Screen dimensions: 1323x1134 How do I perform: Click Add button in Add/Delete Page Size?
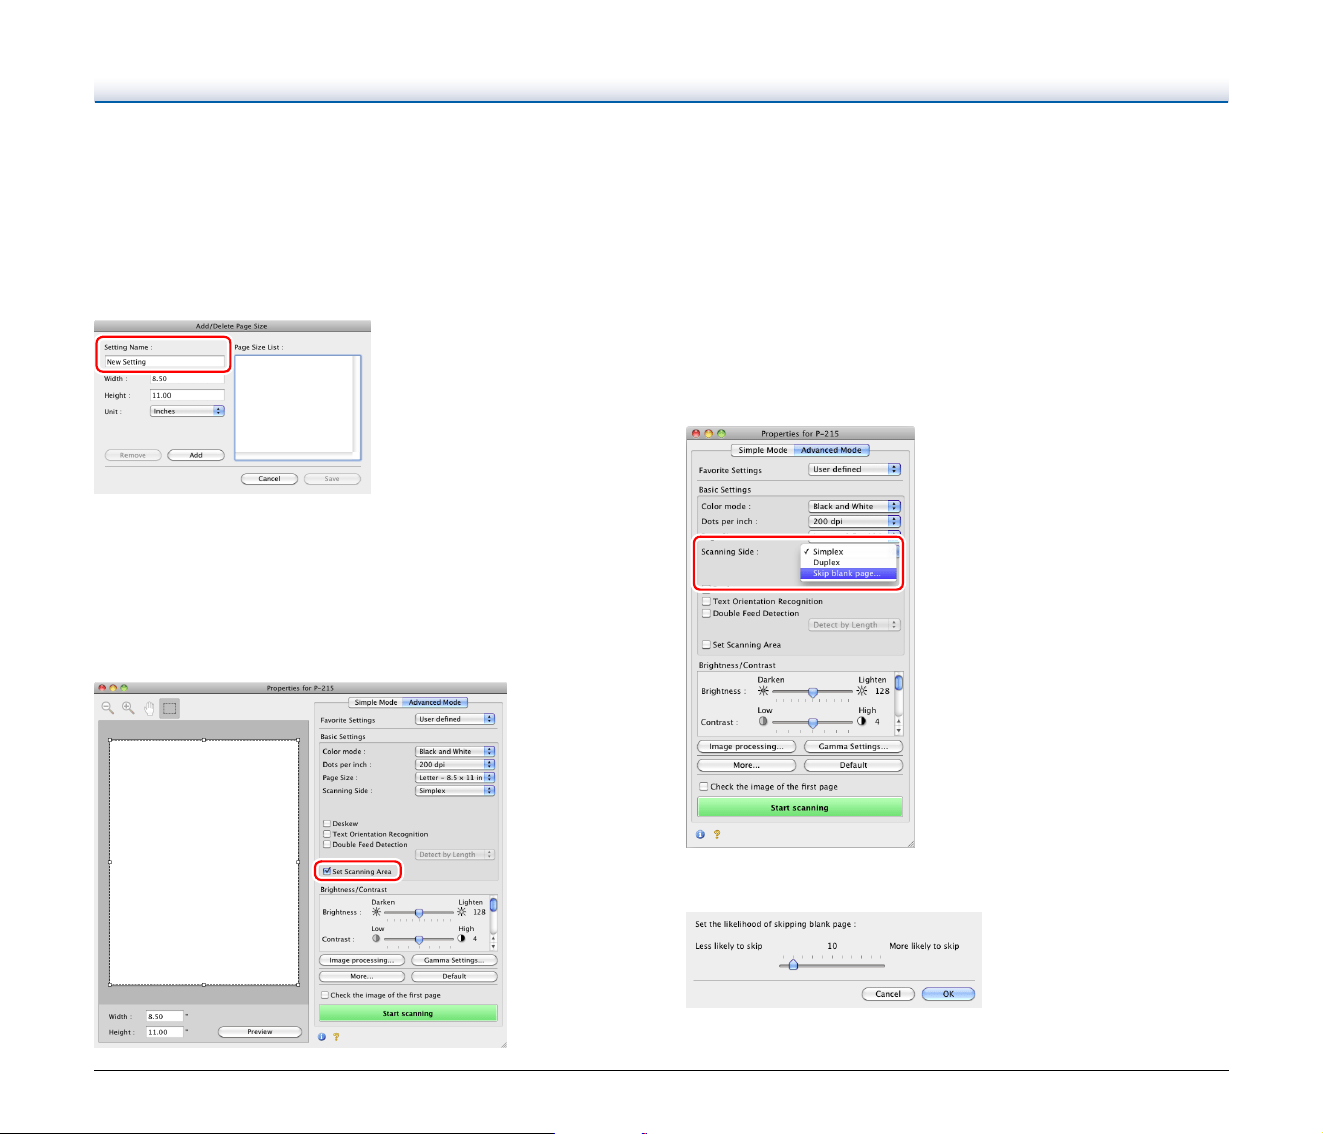pos(196,455)
